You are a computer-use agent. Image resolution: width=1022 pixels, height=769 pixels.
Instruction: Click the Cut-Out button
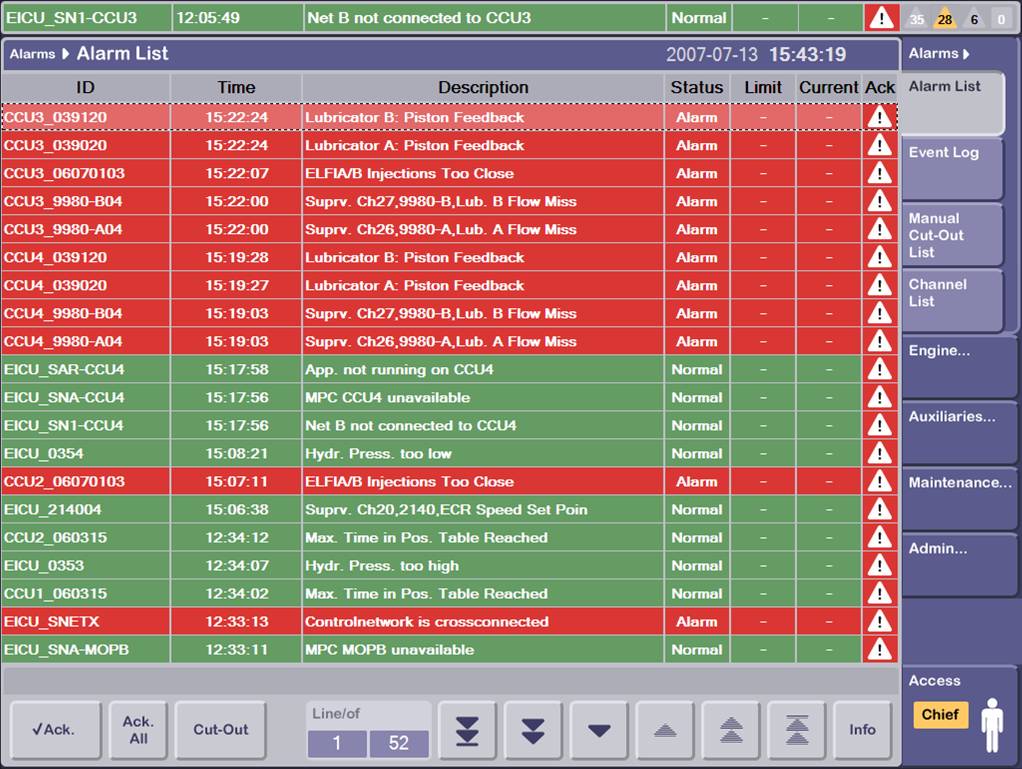(x=220, y=730)
